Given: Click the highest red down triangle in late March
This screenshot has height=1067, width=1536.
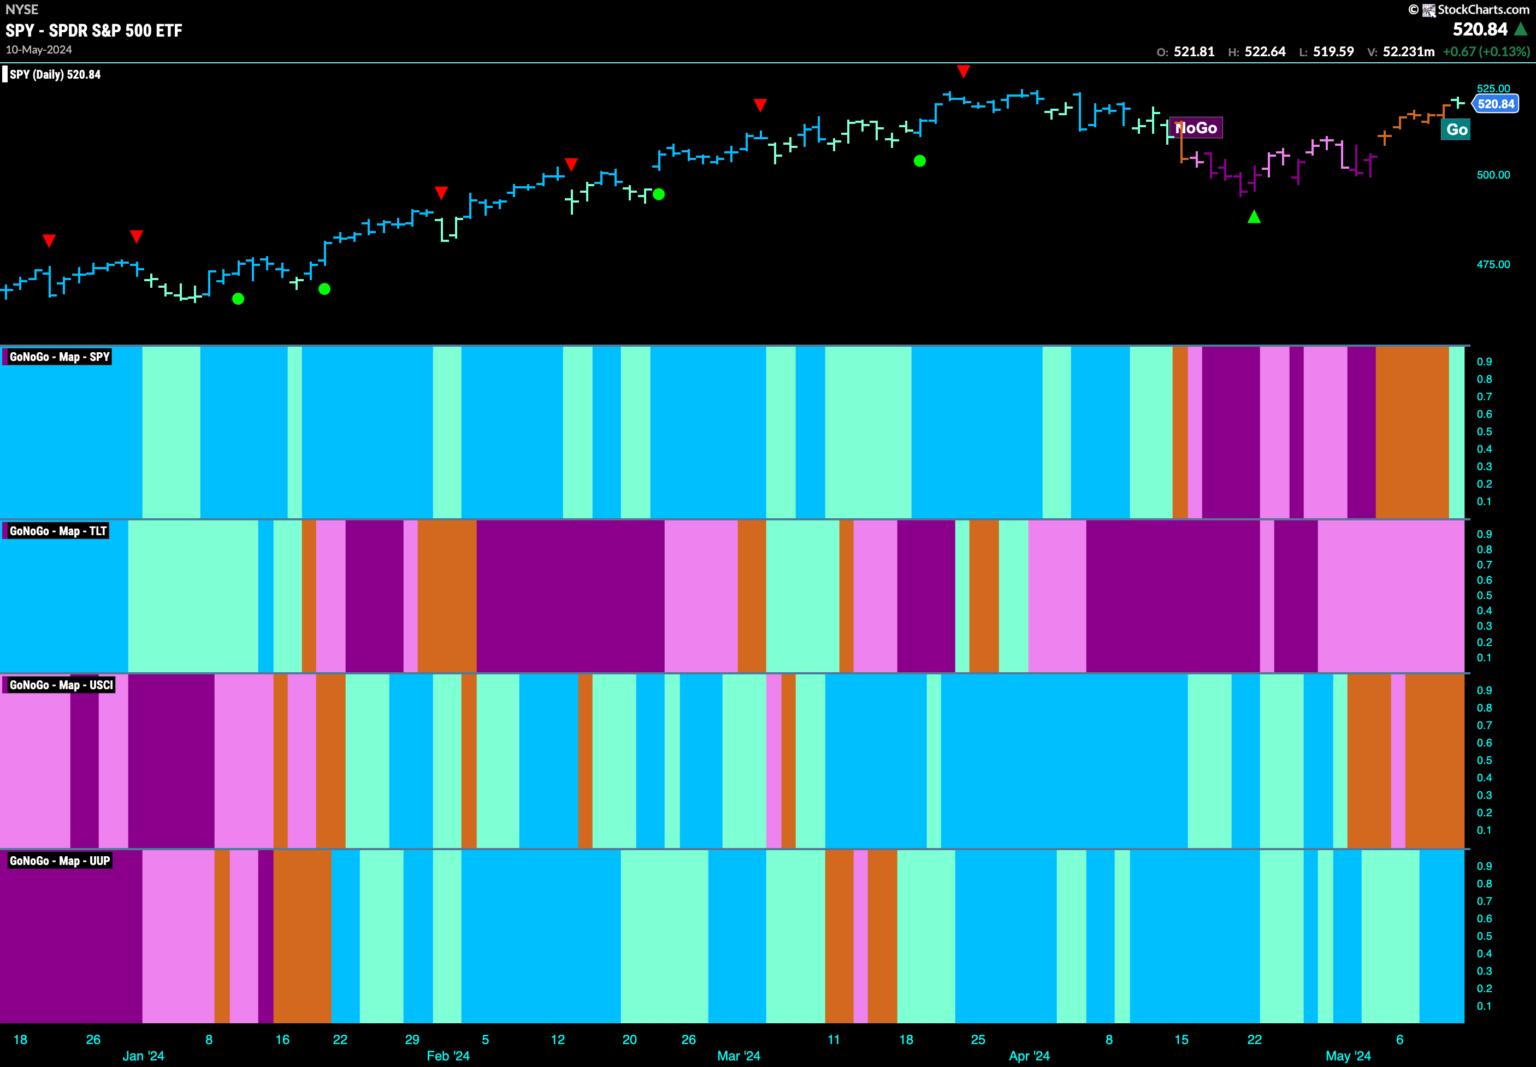Looking at the screenshot, I should [x=963, y=71].
